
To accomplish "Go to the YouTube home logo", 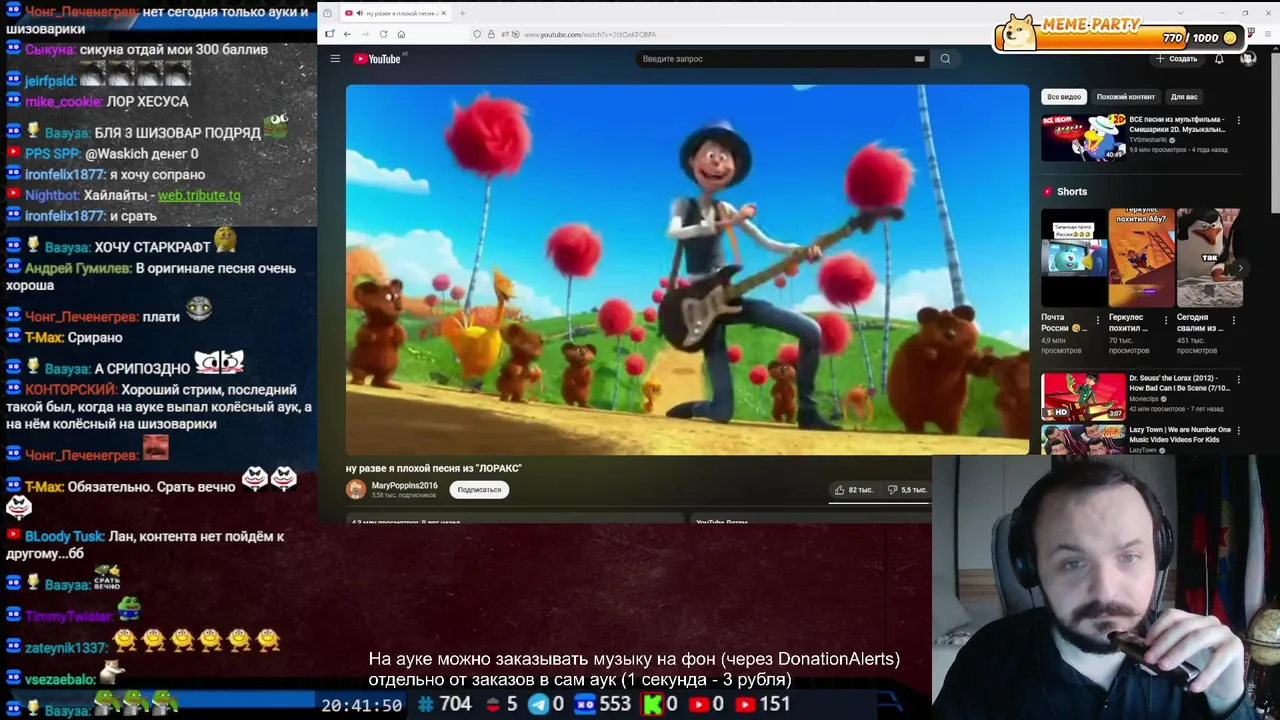I will (x=377, y=59).
